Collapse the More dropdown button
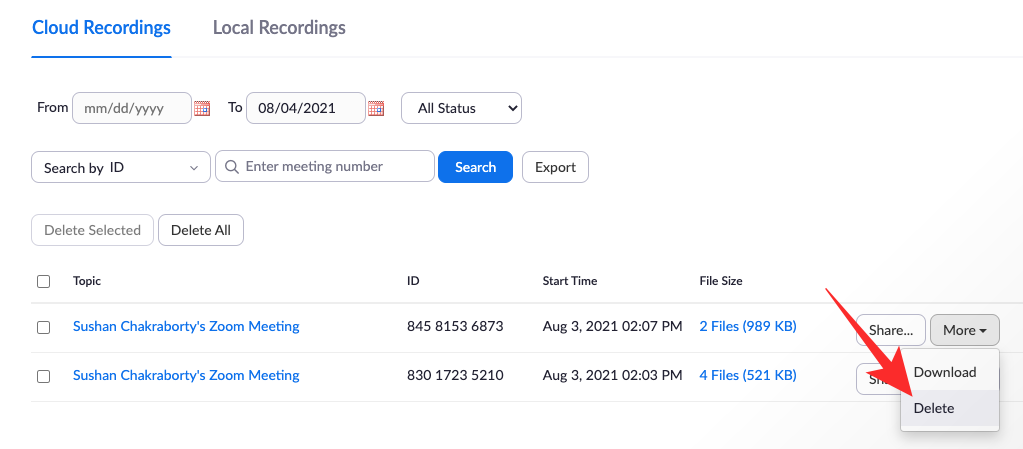This screenshot has width=1023, height=449. [964, 330]
